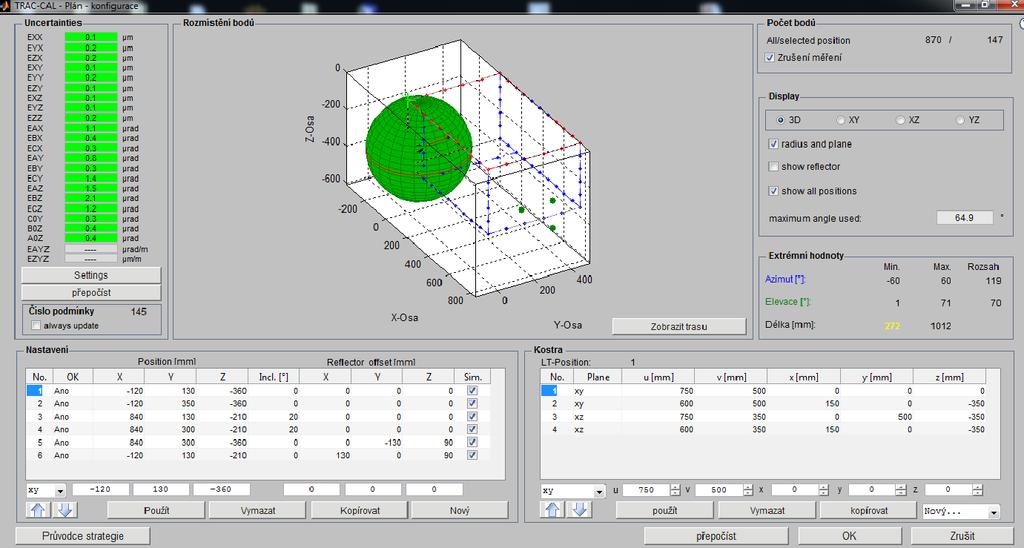Select the XZ display view
1024x548 pixels.
click(901, 120)
